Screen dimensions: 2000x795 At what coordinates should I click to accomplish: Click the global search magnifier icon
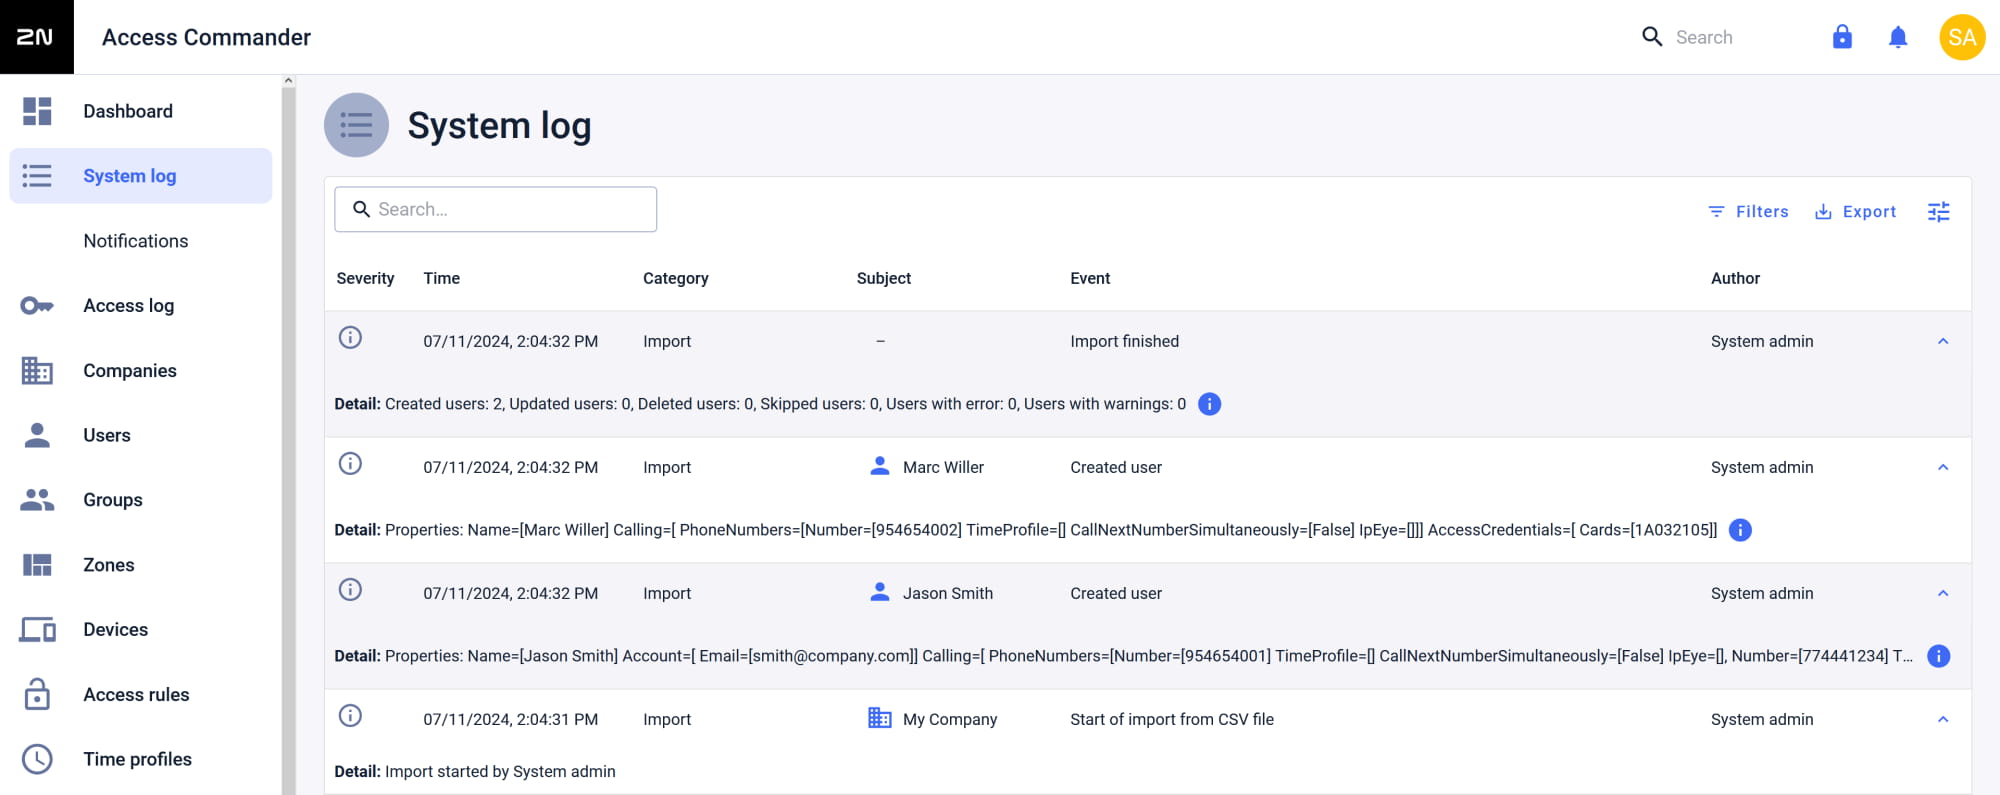coord(1652,37)
